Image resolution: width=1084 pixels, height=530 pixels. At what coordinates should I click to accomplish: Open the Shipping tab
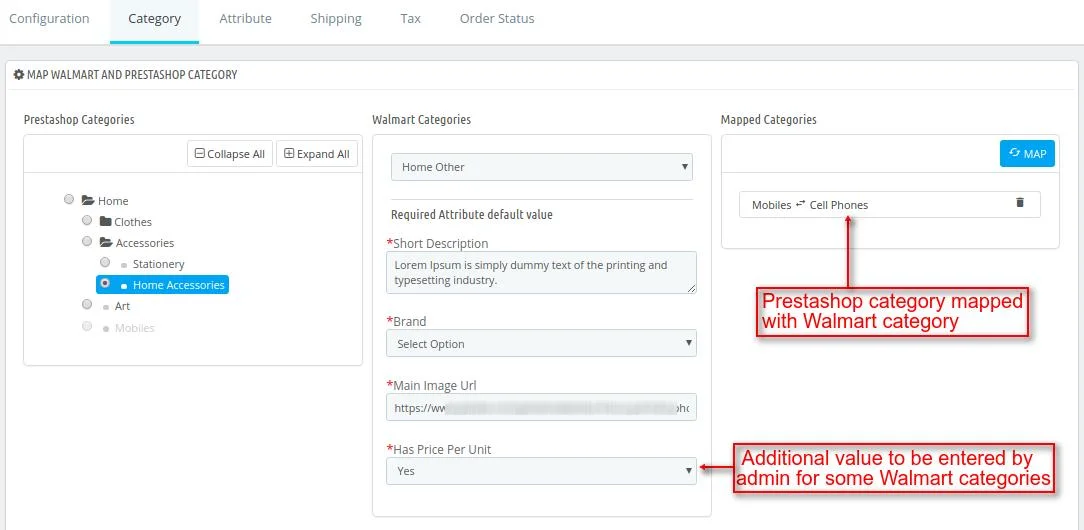[336, 19]
